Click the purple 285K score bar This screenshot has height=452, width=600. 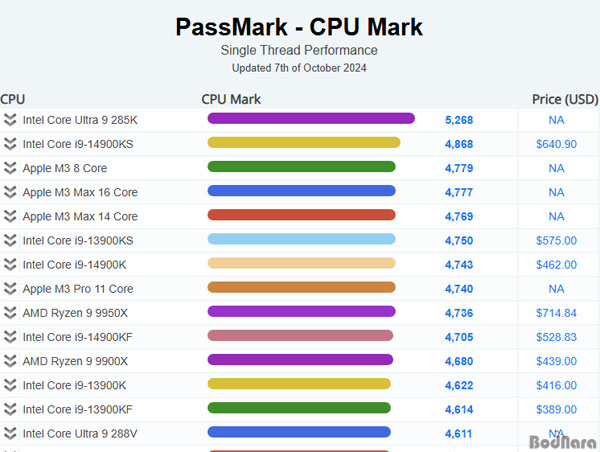311,118
